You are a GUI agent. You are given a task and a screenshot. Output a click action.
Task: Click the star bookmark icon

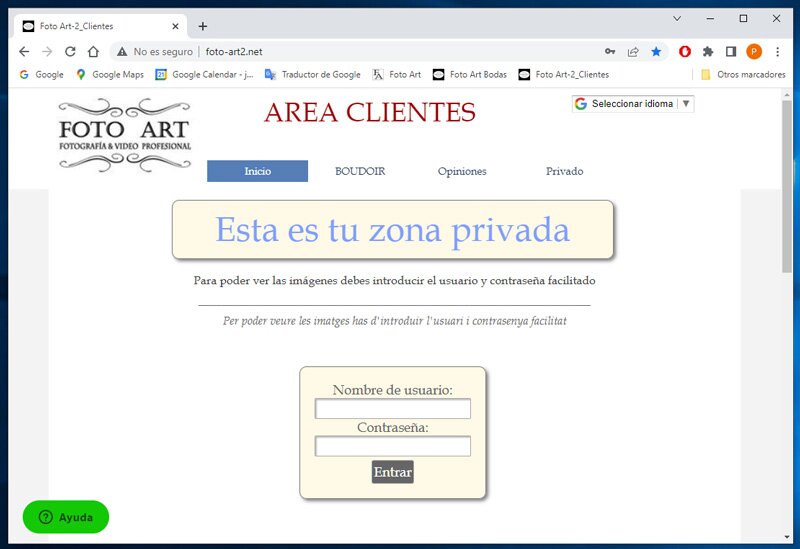pos(656,51)
